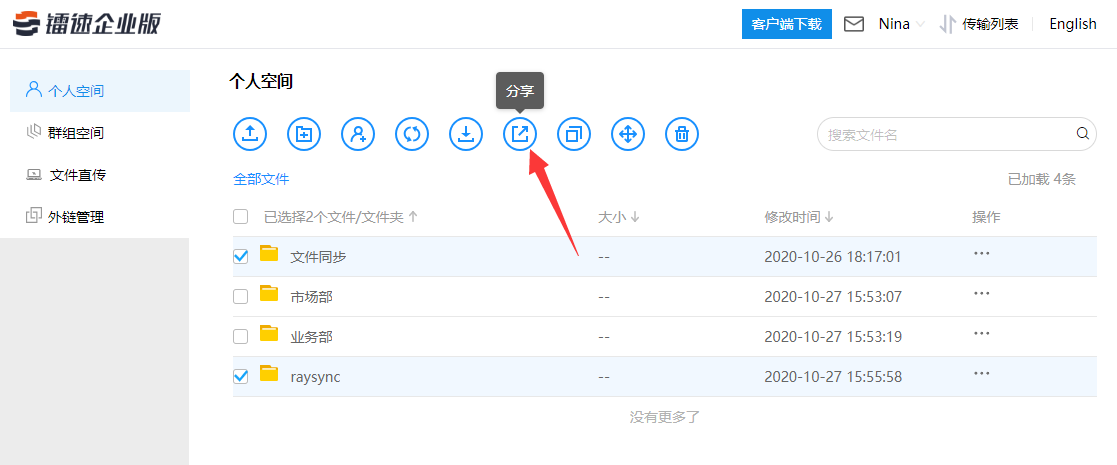Toggle the select-all checkbox in header
This screenshot has height=465, width=1117.
pos(241,217)
